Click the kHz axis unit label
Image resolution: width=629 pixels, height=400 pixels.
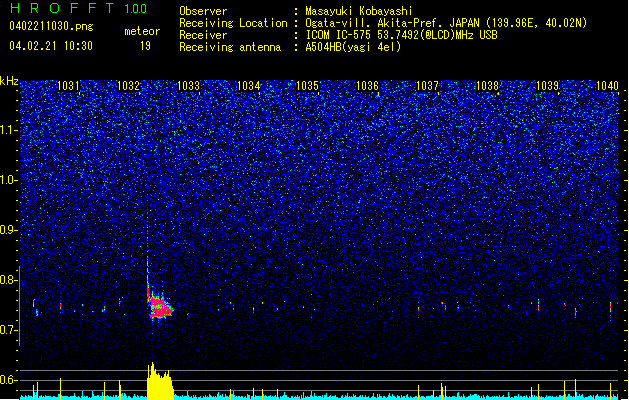[x=9, y=81]
